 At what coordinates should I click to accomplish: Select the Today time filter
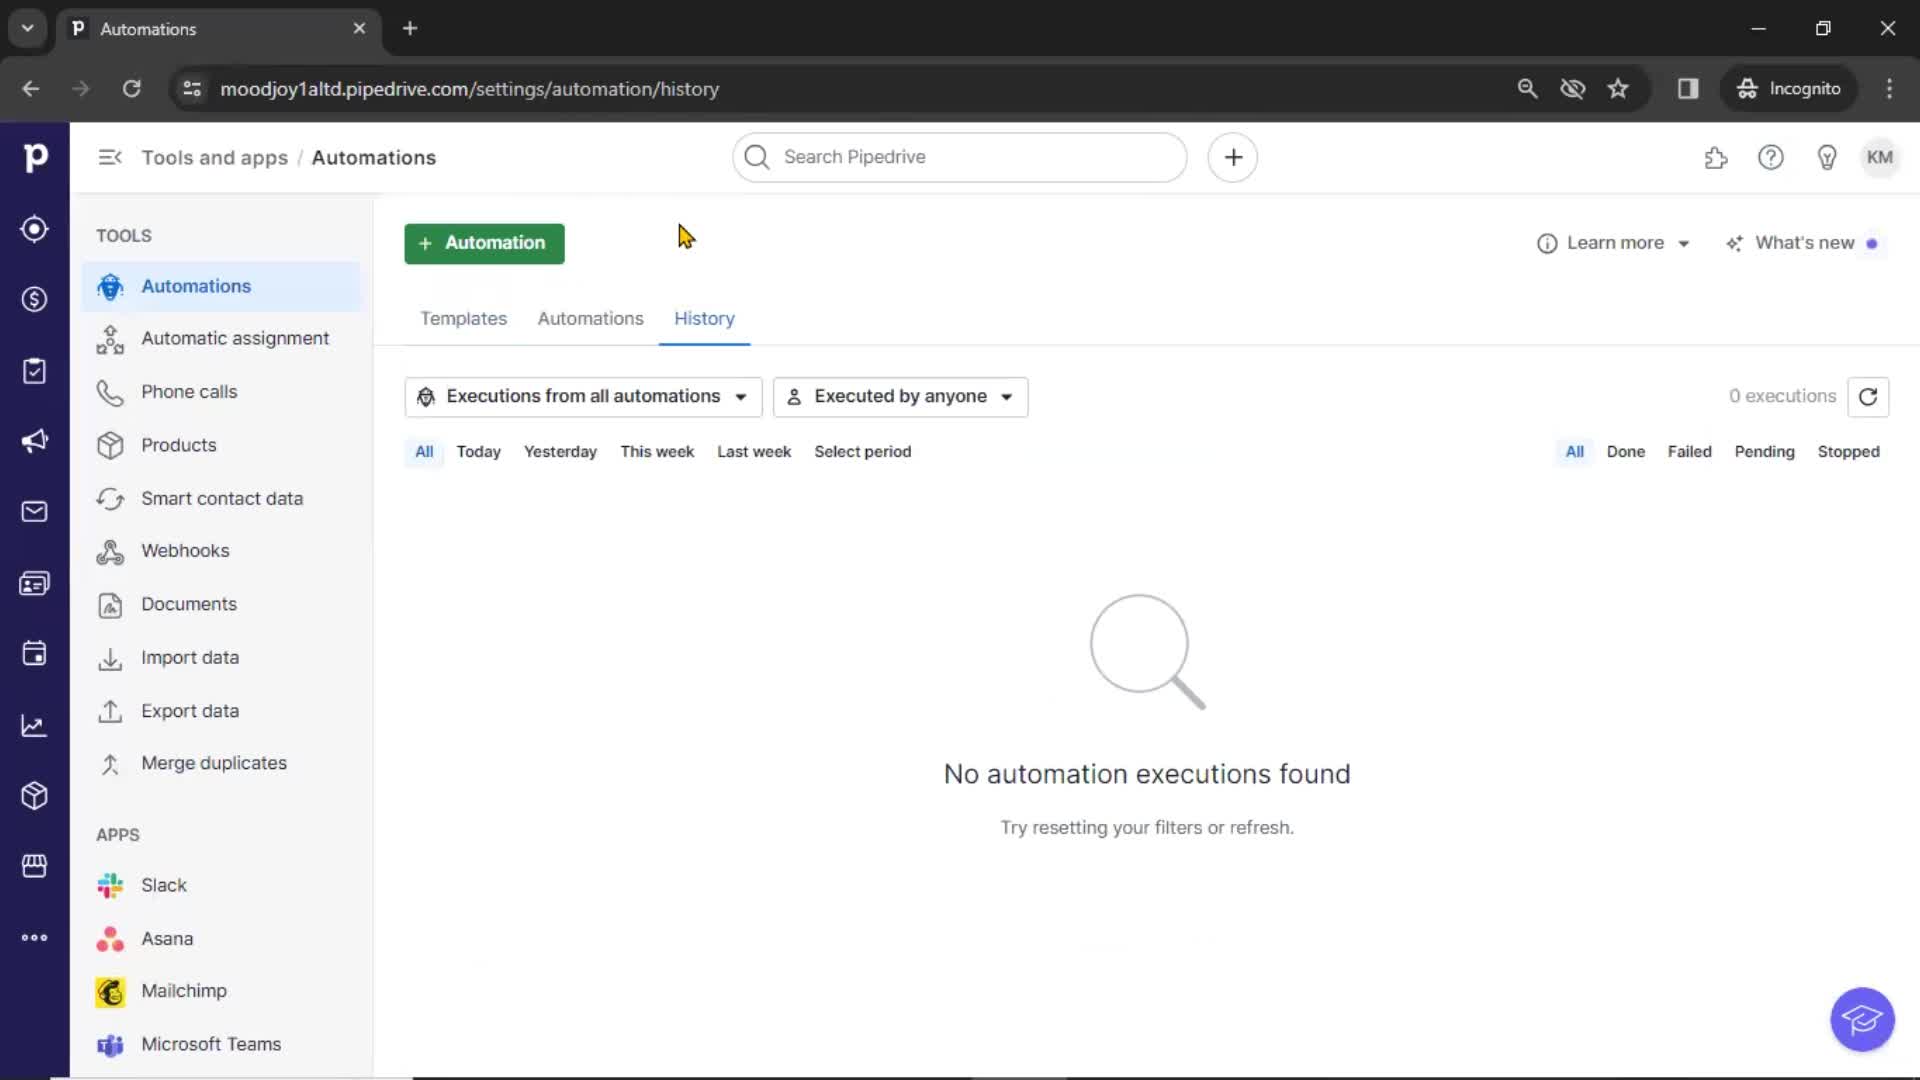coord(479,451)
